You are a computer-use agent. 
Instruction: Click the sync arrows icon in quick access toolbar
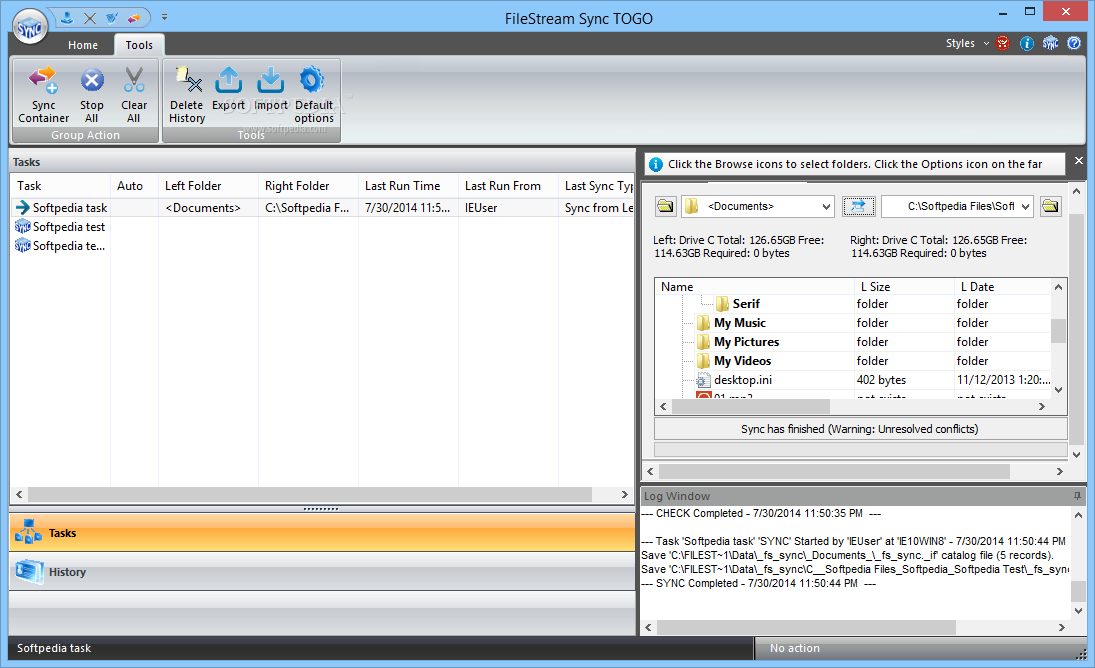[134, 18]
